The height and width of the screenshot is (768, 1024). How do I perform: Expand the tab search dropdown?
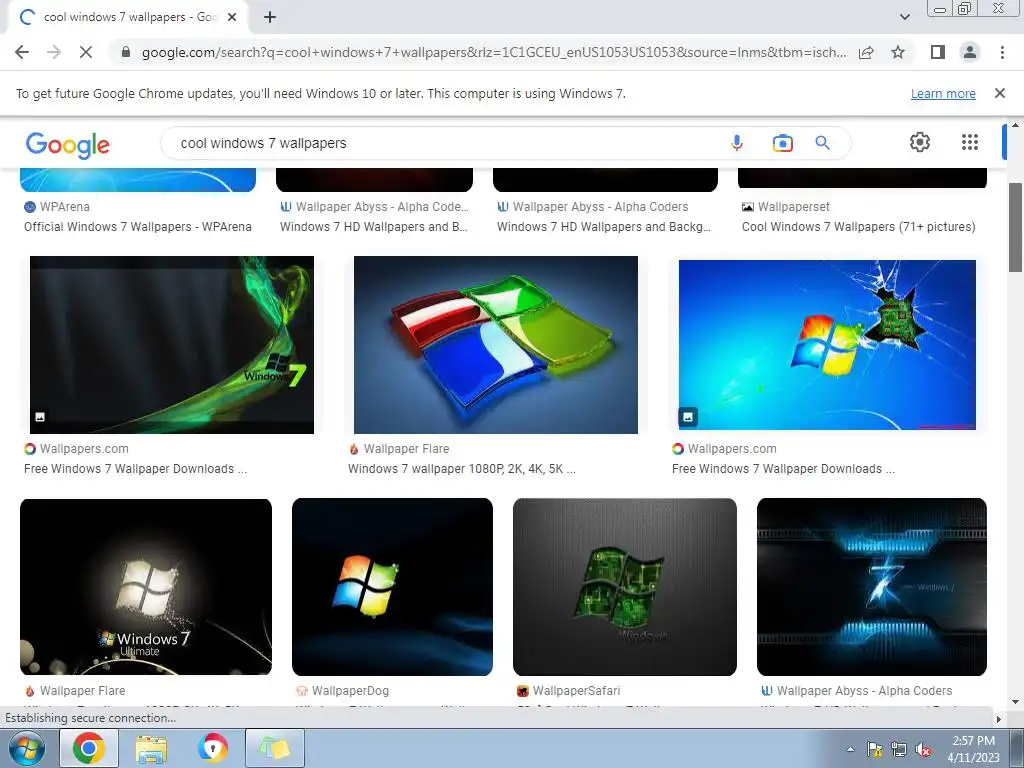pyautogui.click(x=904, y=18)
